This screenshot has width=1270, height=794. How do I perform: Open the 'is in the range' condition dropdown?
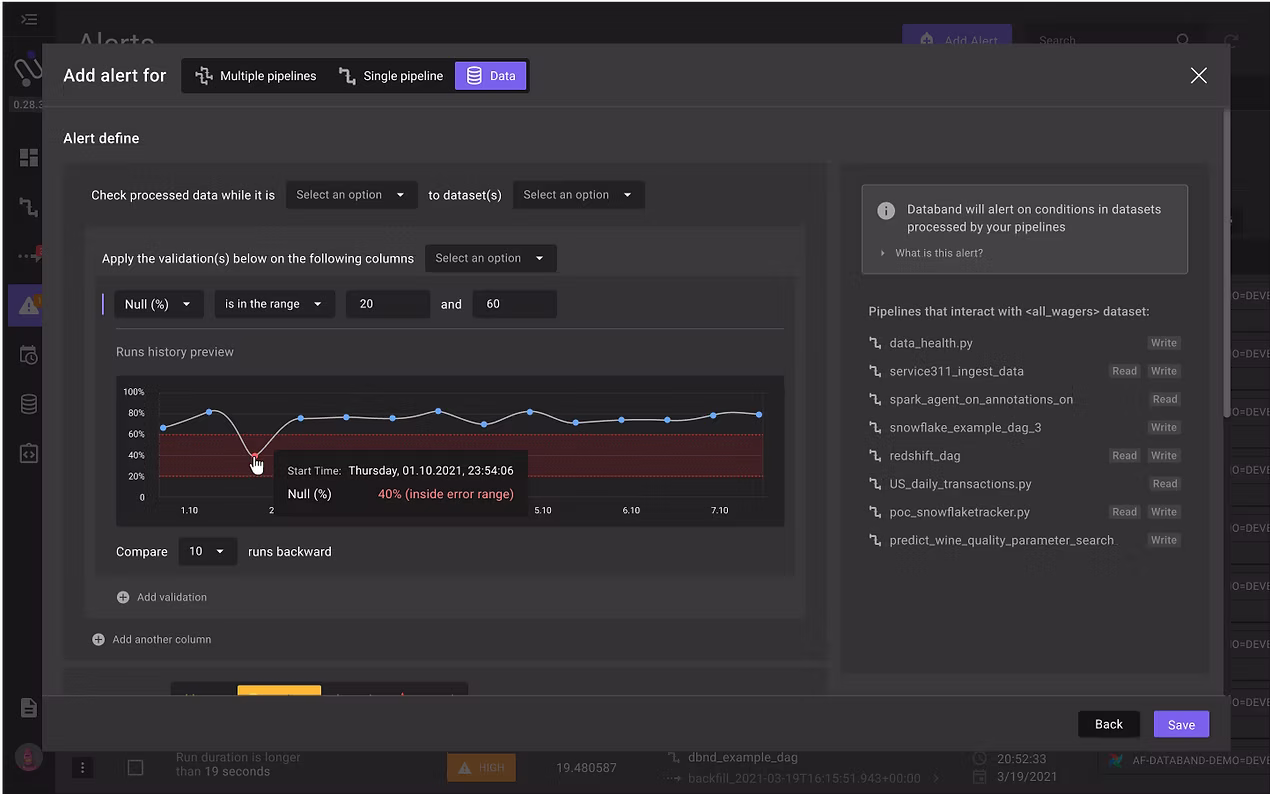(x=274, y=304)
